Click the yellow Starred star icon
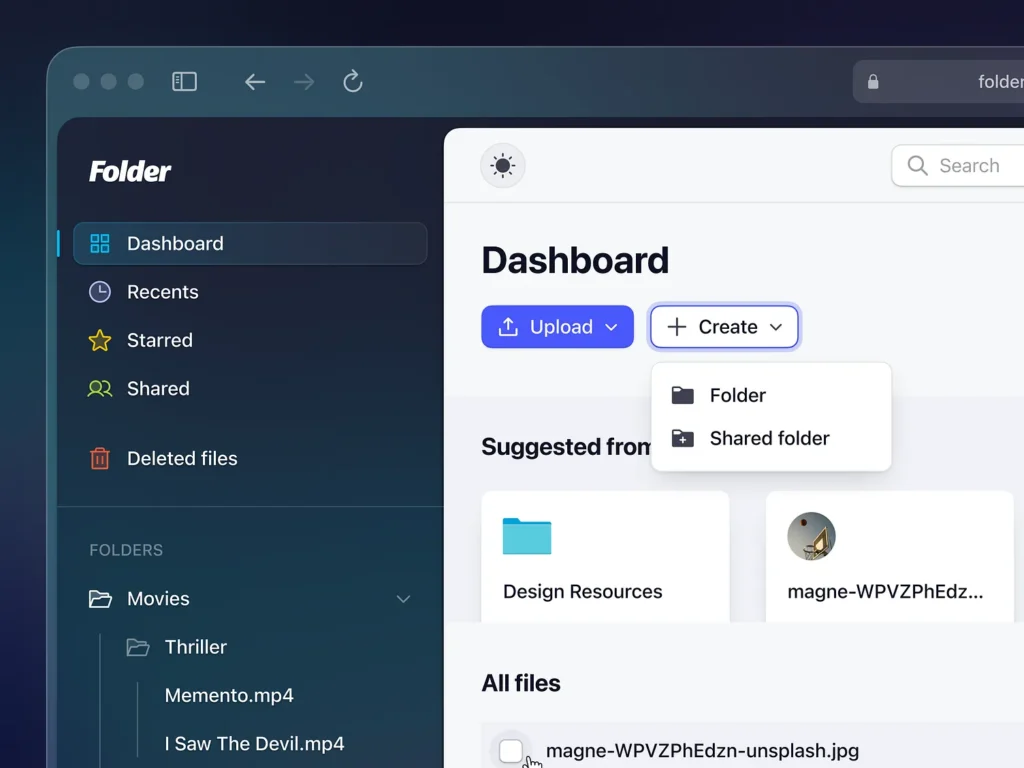The height and width of the screenshot is (768, 1024). tap(100, 340)
